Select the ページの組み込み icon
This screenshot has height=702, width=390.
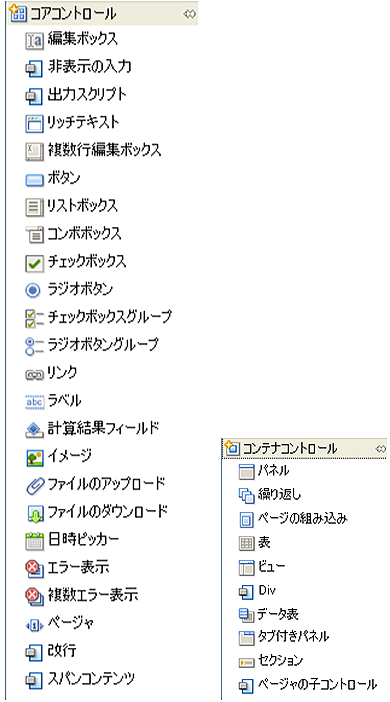click(246, 519)
